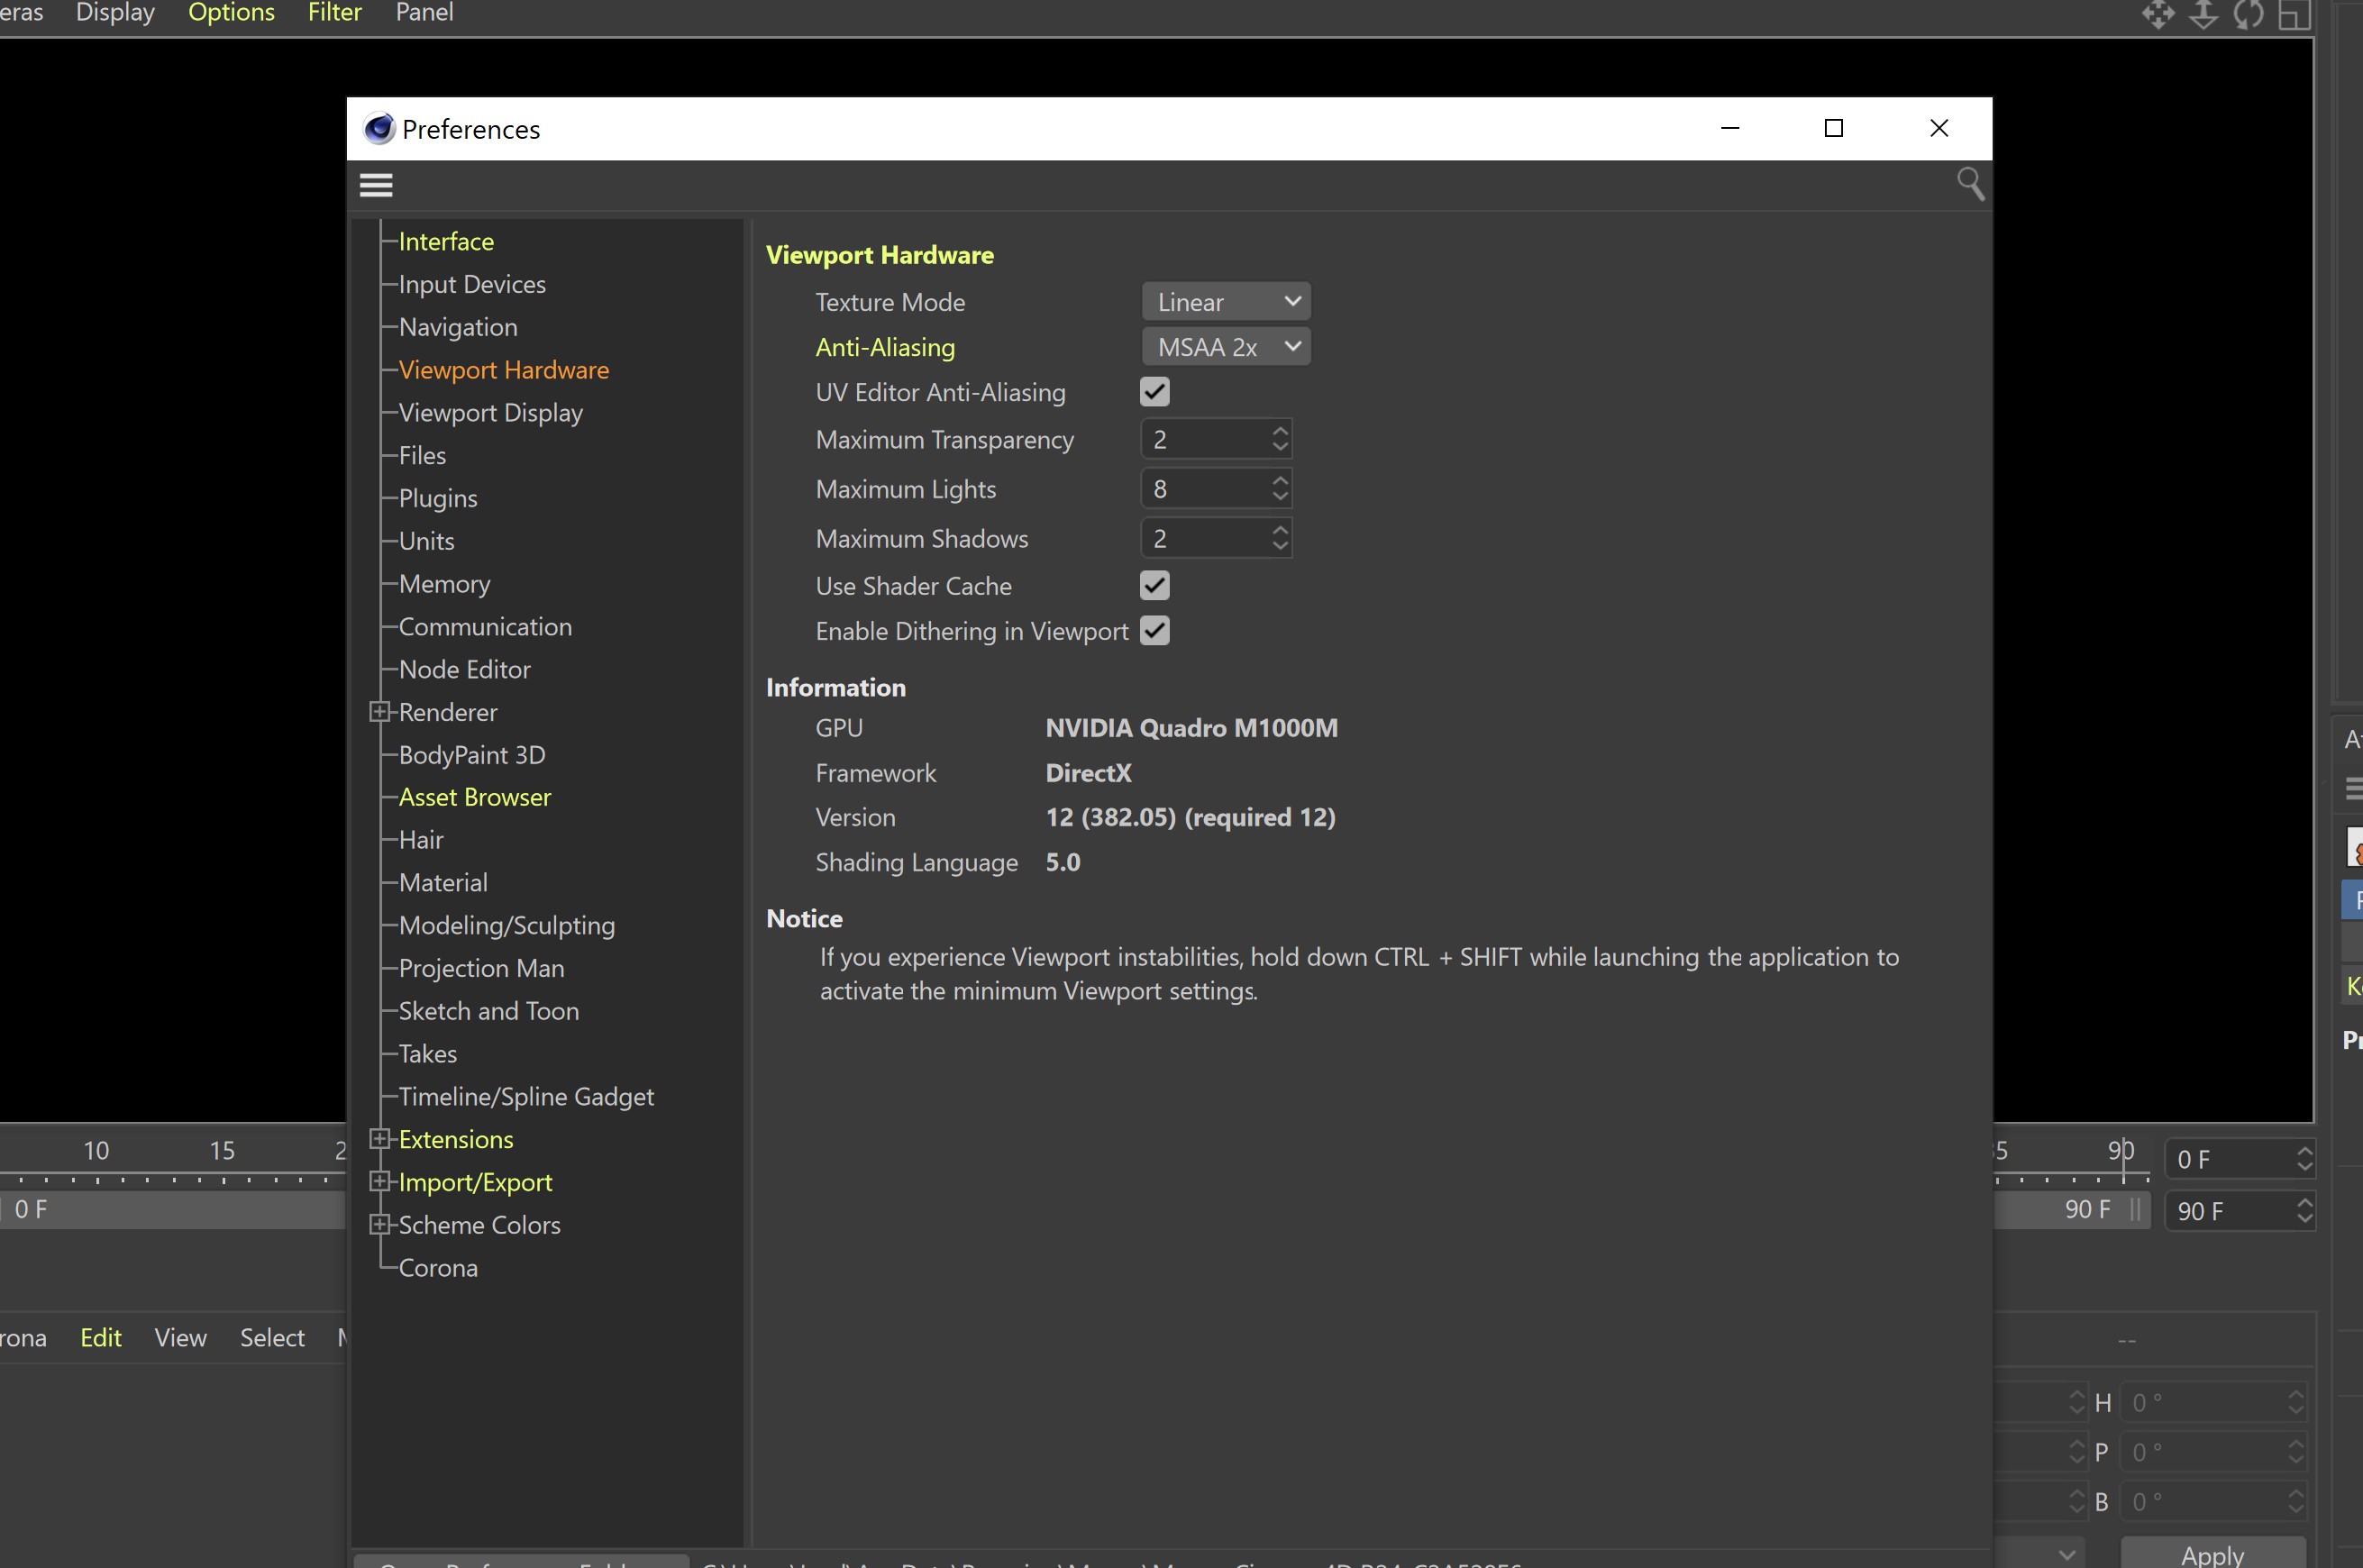This screenshot has height=1568, width=2363.
Task: Click the viewport zoom camera icon
Action: (x=2203, y=14)
